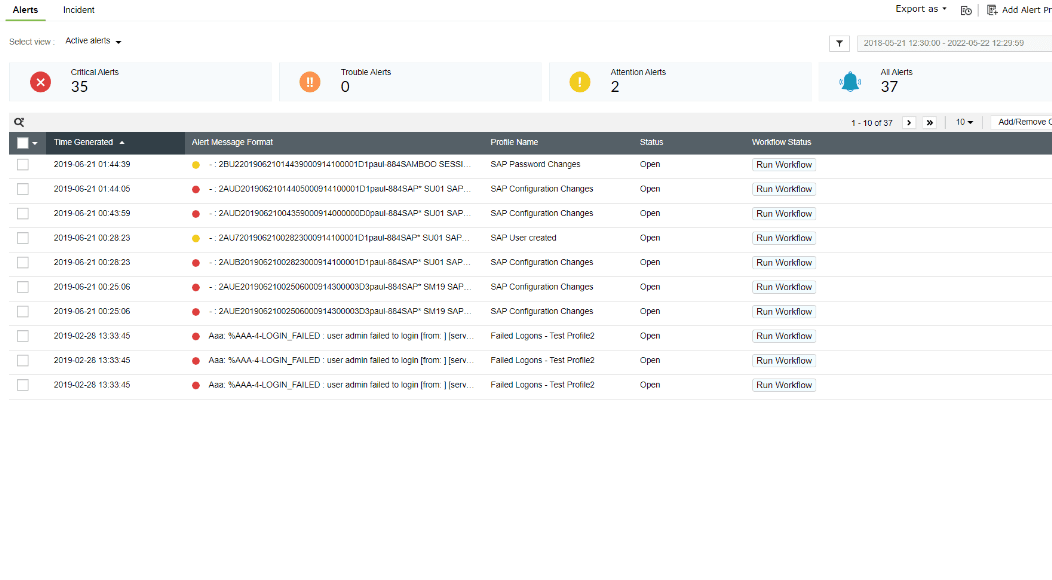The width and height of the screenshot is (1052, 580).
Task: Click 1 - 10 of 37 pagination text
Action: click(872, 123)
